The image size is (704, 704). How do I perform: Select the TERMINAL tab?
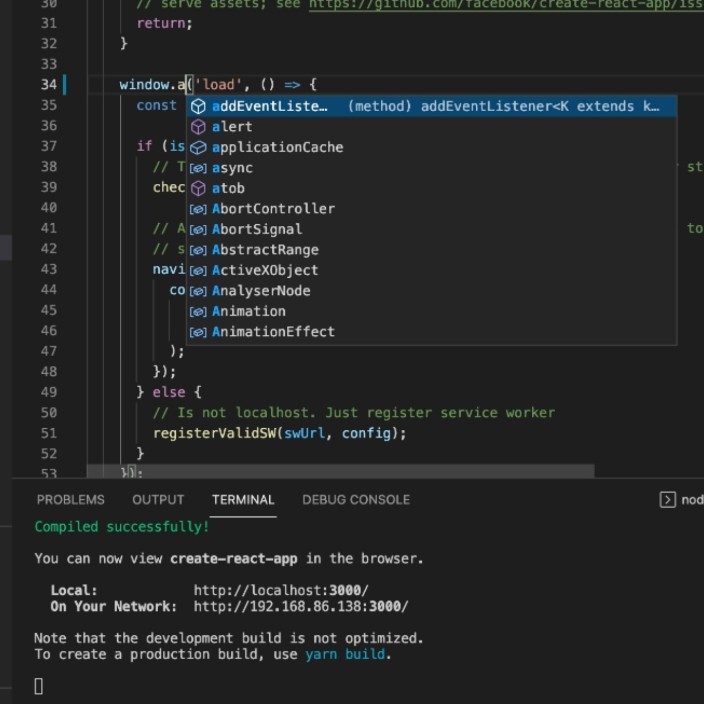pyautogui.click(x=243, y=500)
